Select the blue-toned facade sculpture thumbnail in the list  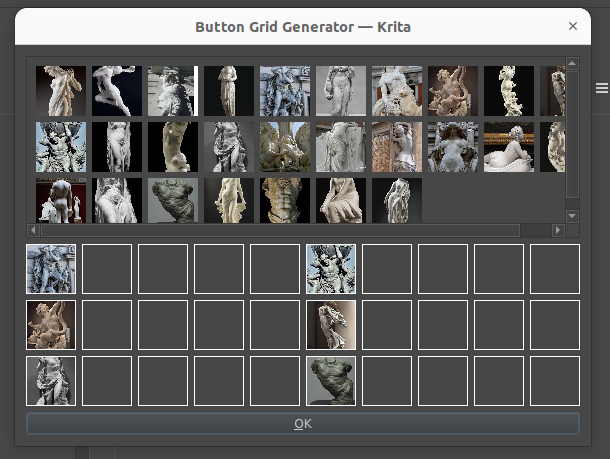pos(285,91)
